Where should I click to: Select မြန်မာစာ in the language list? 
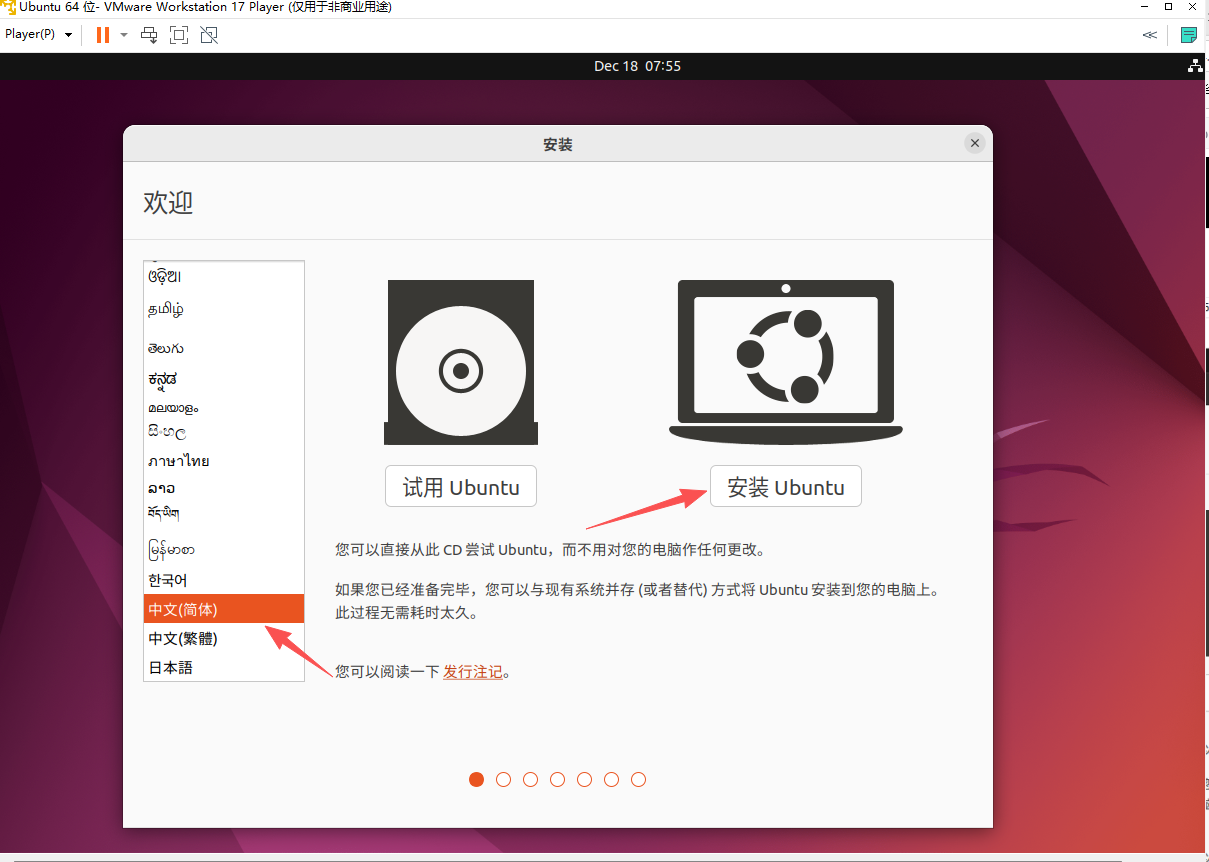(x=224, y=549)
